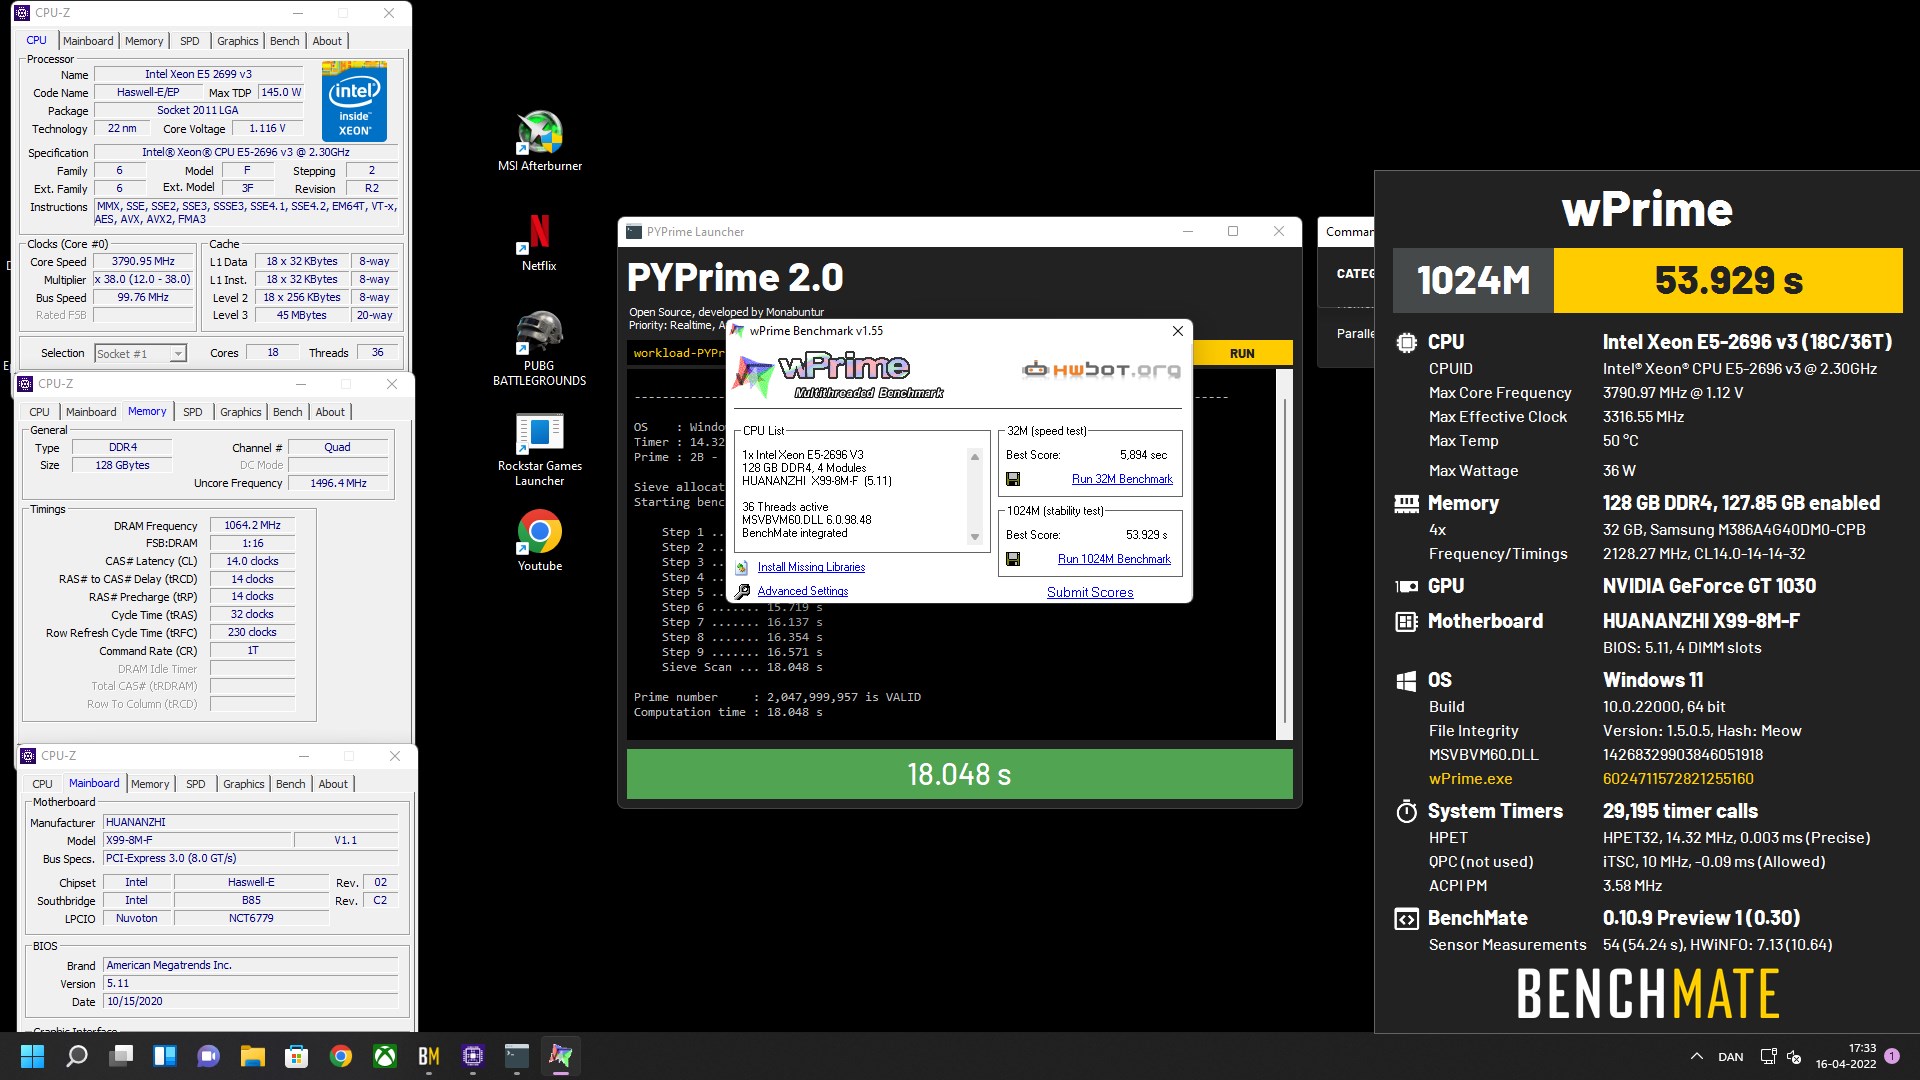Open the MSI Afterburner desktop shortcut
1920x1080 pixels.
point(540,141)
